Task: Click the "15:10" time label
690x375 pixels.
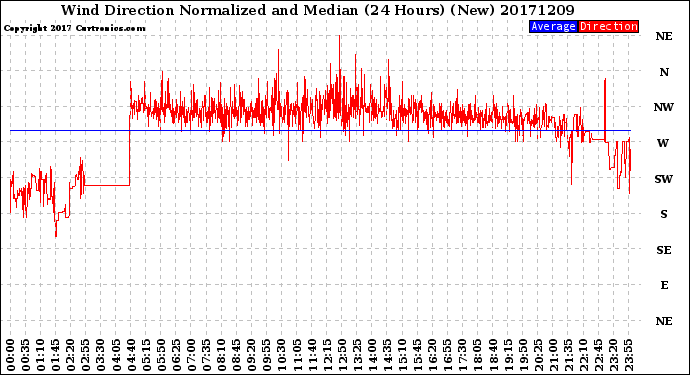Action: 402,355
